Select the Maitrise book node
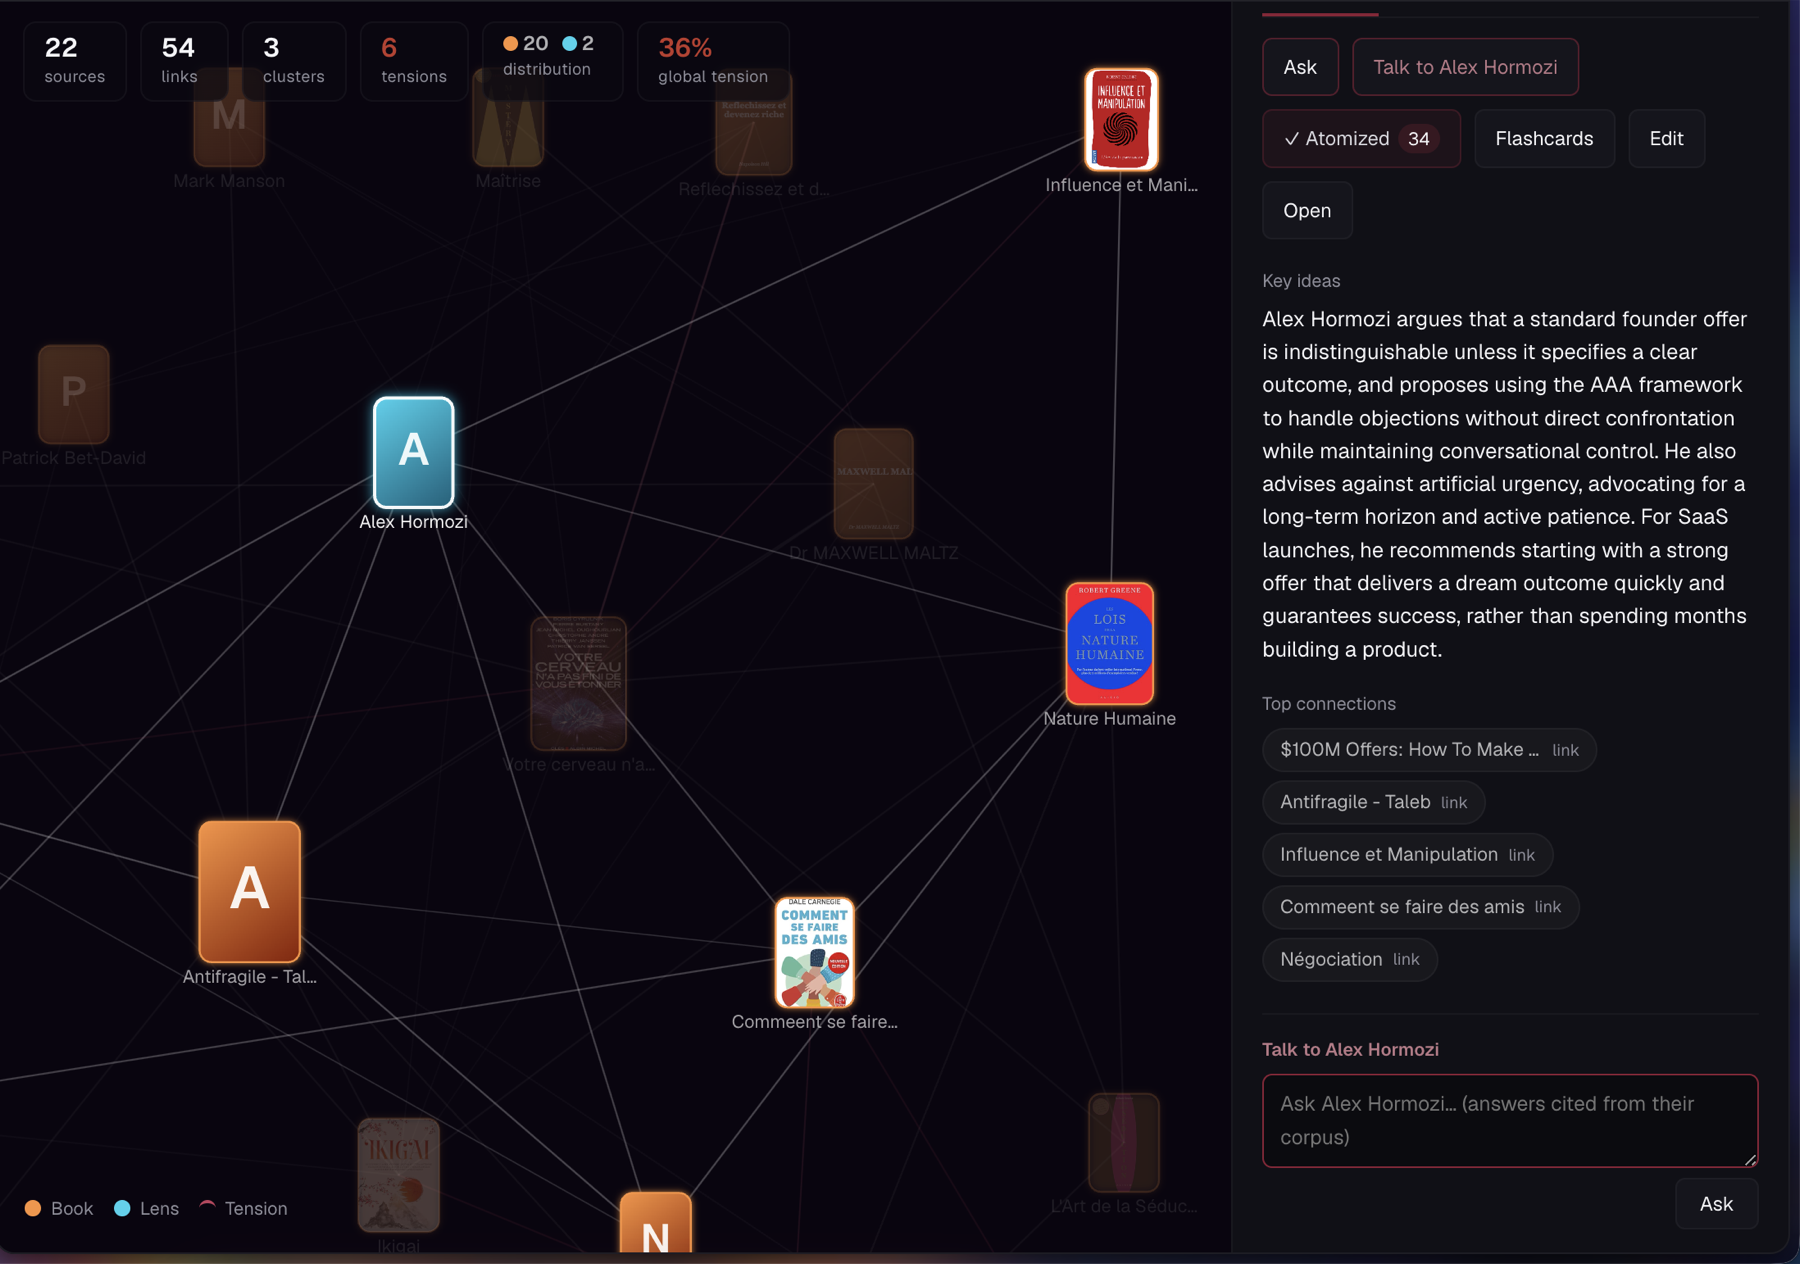 (x=508, y=120)
